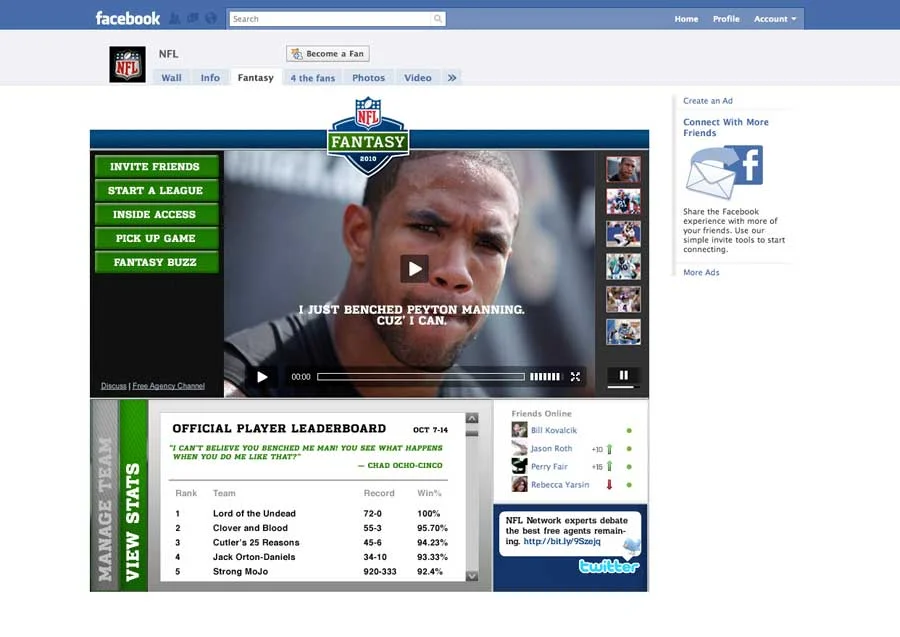Click Rebecca Yarsin's avatar
Viewport: 900px width, 637px height.
tap(519, 484)
